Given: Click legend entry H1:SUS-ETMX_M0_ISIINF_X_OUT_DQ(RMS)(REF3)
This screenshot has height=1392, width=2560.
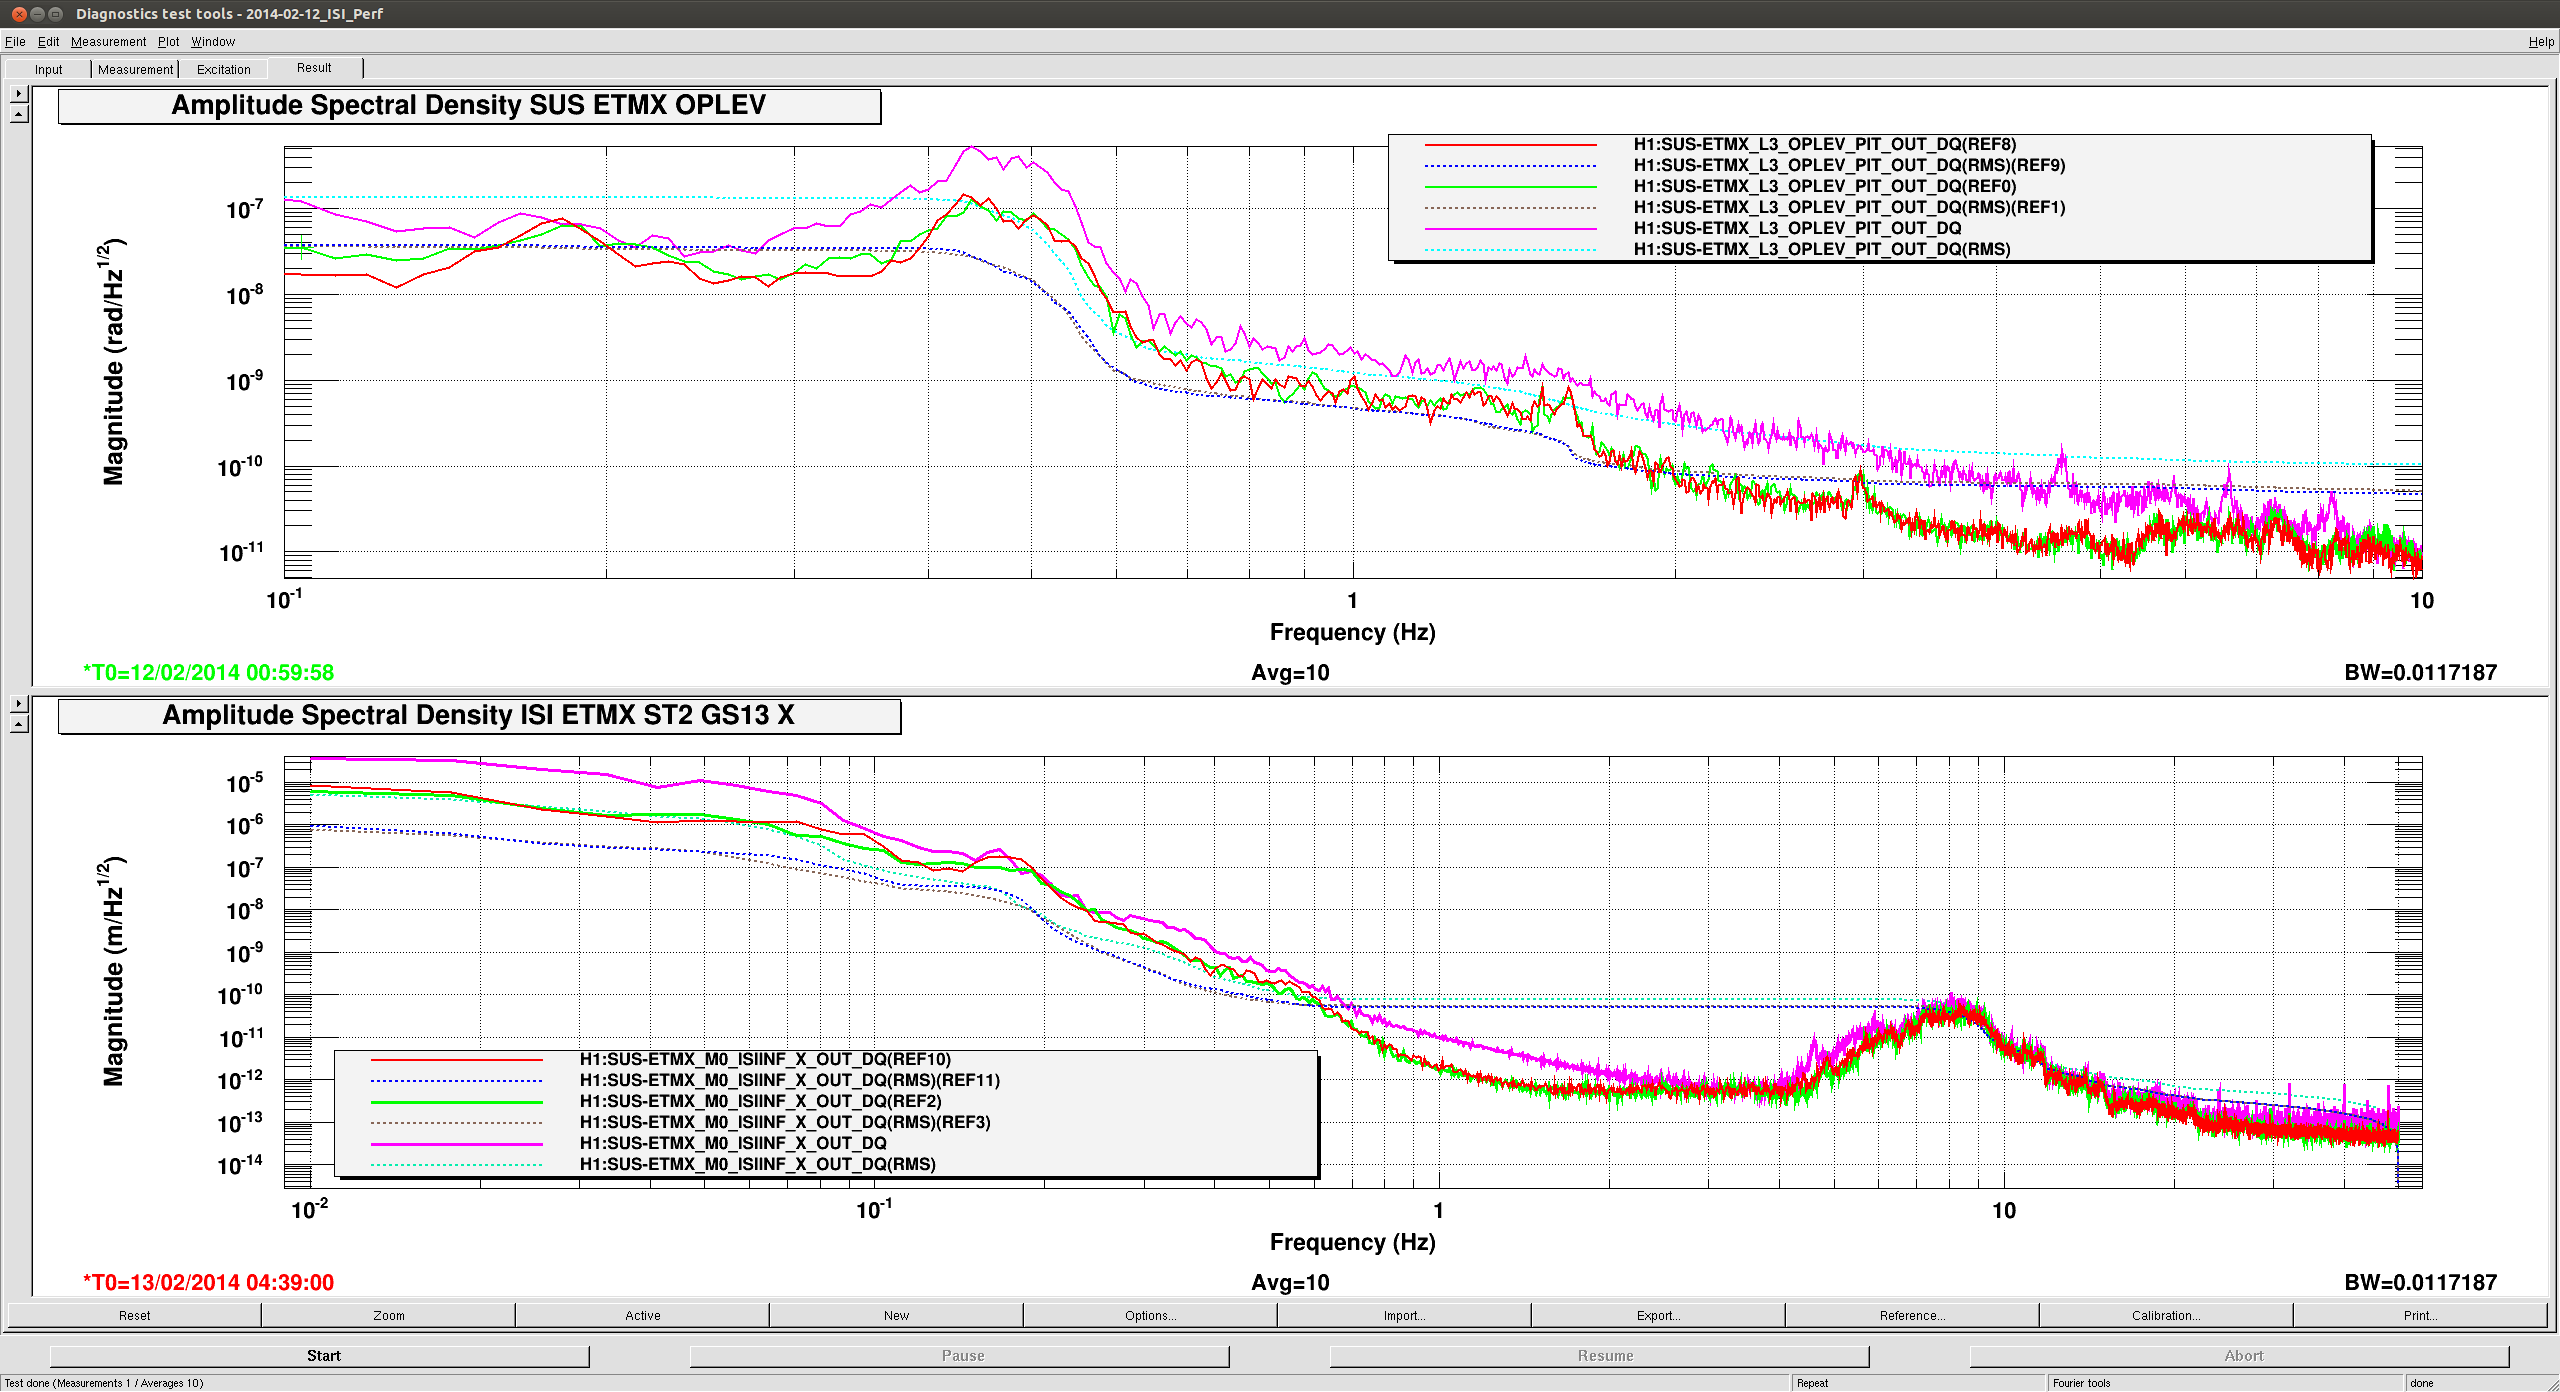Looking at the screenshot, I should click(x=785, y=1122).
